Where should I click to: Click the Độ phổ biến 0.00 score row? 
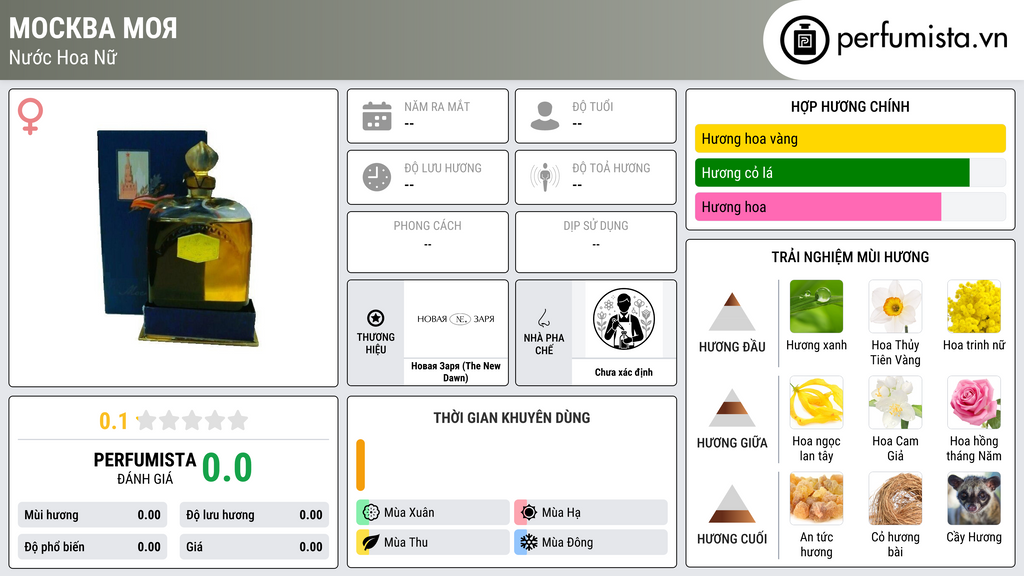(x=92, y=547)
